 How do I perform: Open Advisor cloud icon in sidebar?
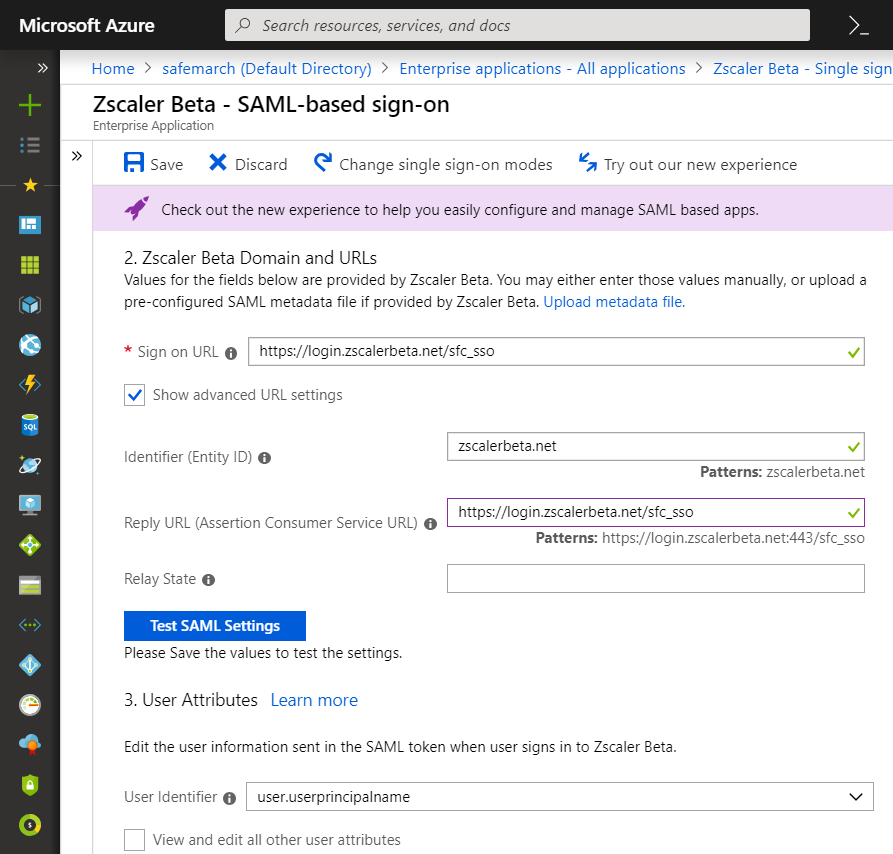[x=30, y=745]
